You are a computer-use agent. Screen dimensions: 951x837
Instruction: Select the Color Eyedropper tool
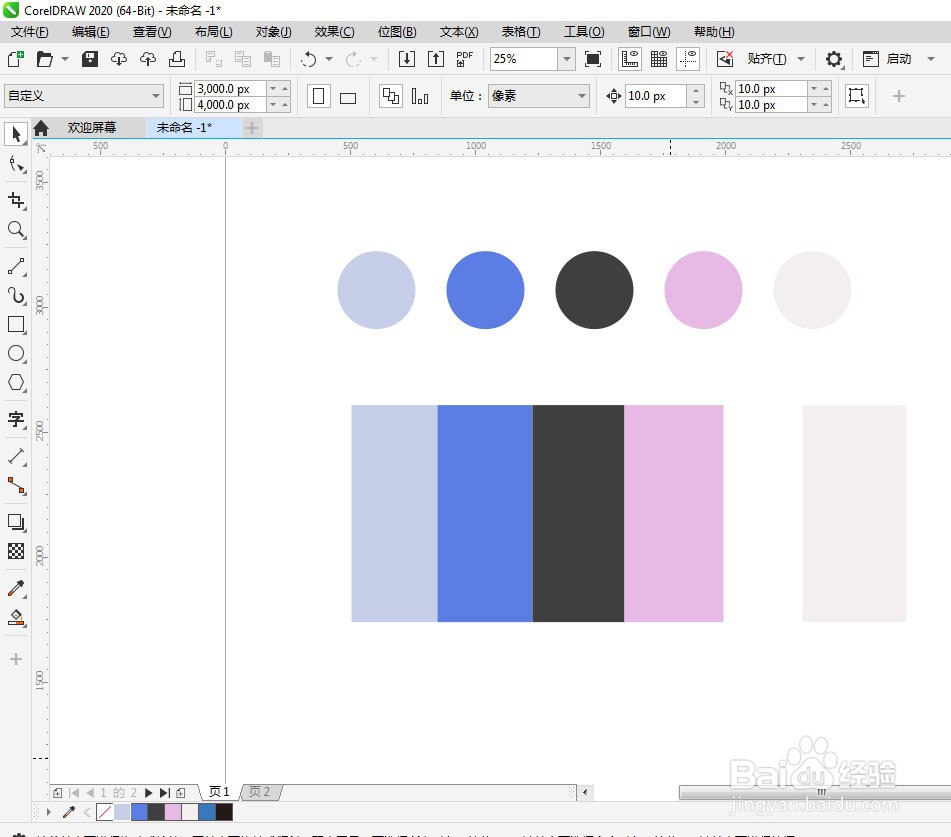[16, 588]
